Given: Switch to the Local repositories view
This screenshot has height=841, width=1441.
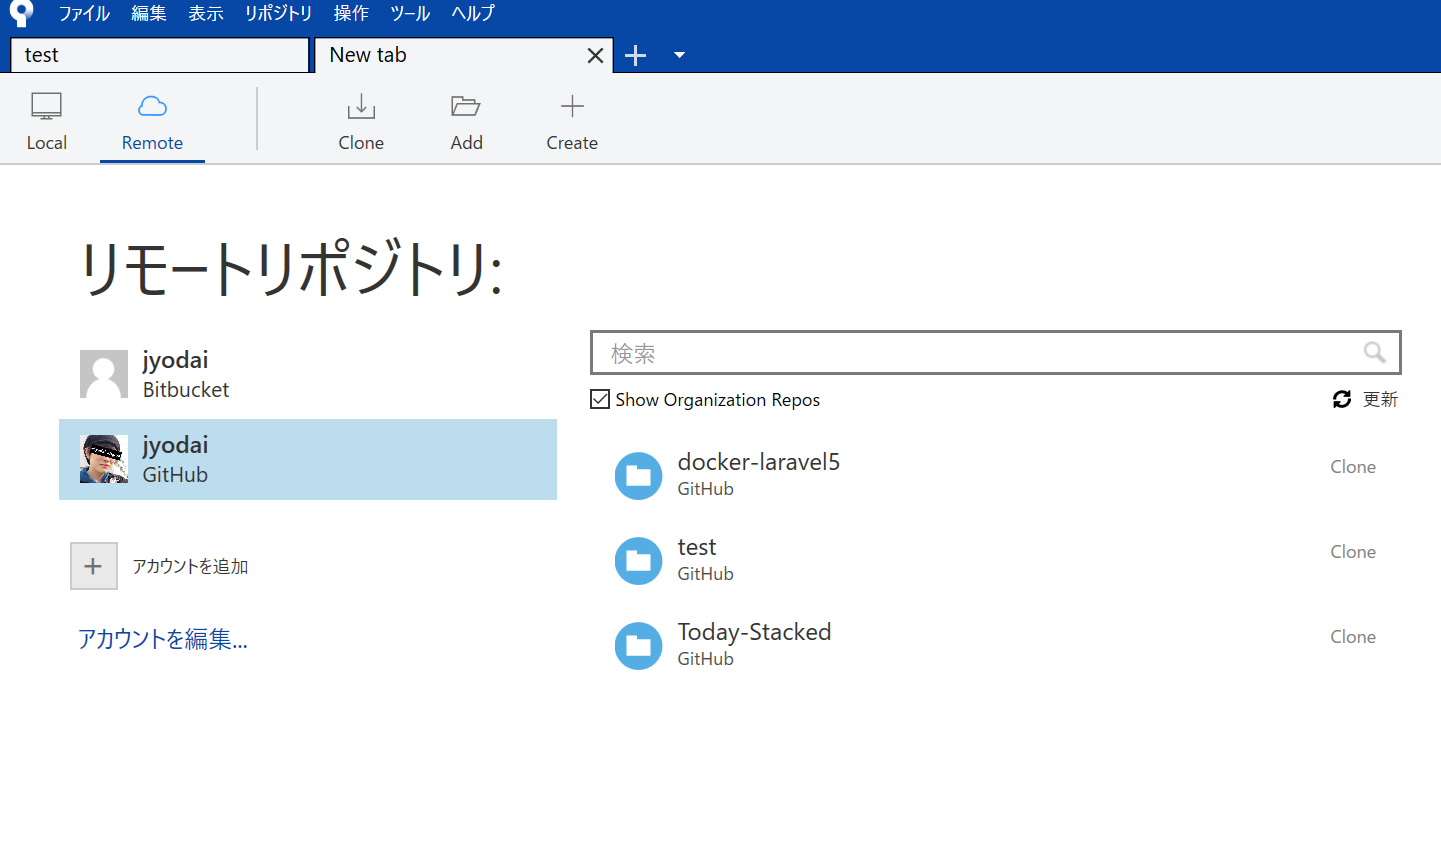Looking at the screenshot, I should click(x=46, y=119).
